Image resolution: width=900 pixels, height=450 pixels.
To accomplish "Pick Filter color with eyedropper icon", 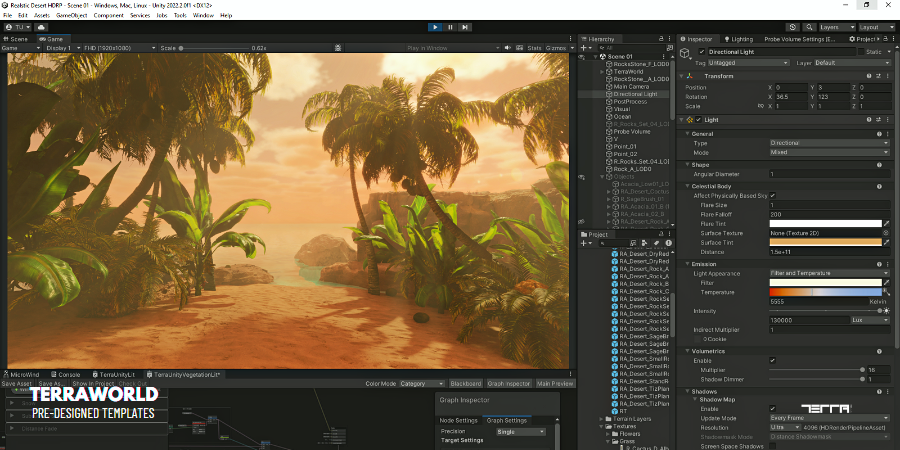I will 886,282.
